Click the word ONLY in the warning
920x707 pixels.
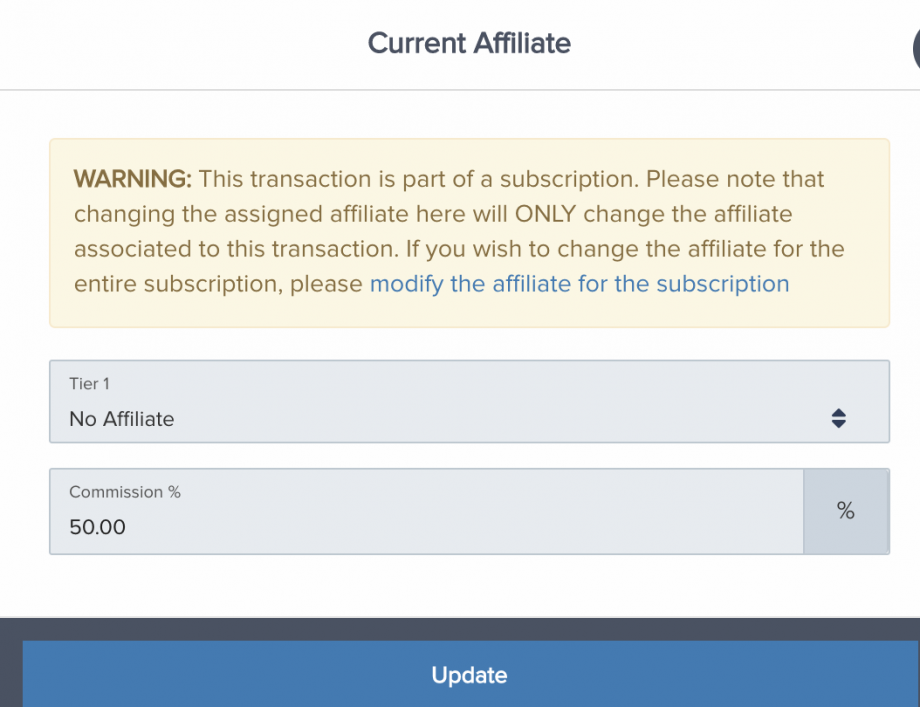[545, 214]
